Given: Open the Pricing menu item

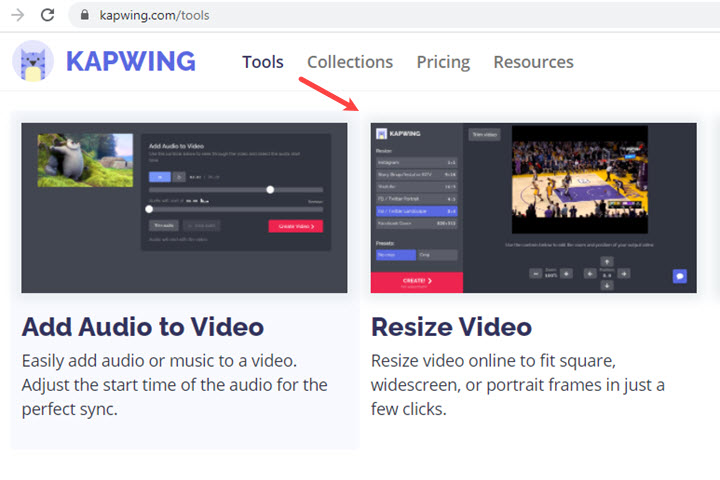Looking at the screenshot, I should click(443, 62).
